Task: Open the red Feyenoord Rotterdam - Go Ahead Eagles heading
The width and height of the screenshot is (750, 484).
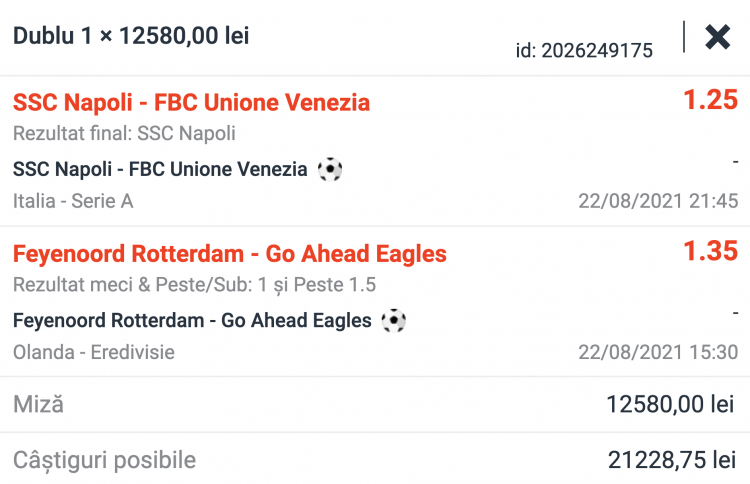Action: [230, 254]
